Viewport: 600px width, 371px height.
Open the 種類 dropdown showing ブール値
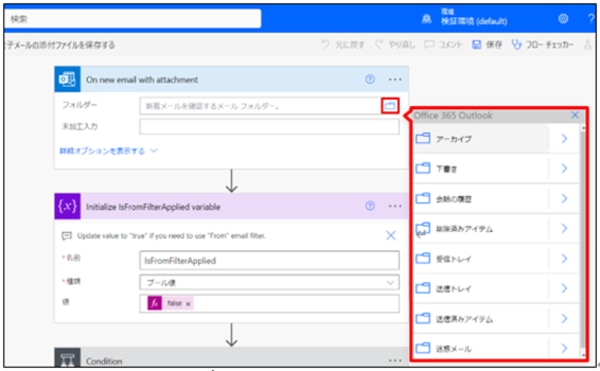[x=269, y=283]
